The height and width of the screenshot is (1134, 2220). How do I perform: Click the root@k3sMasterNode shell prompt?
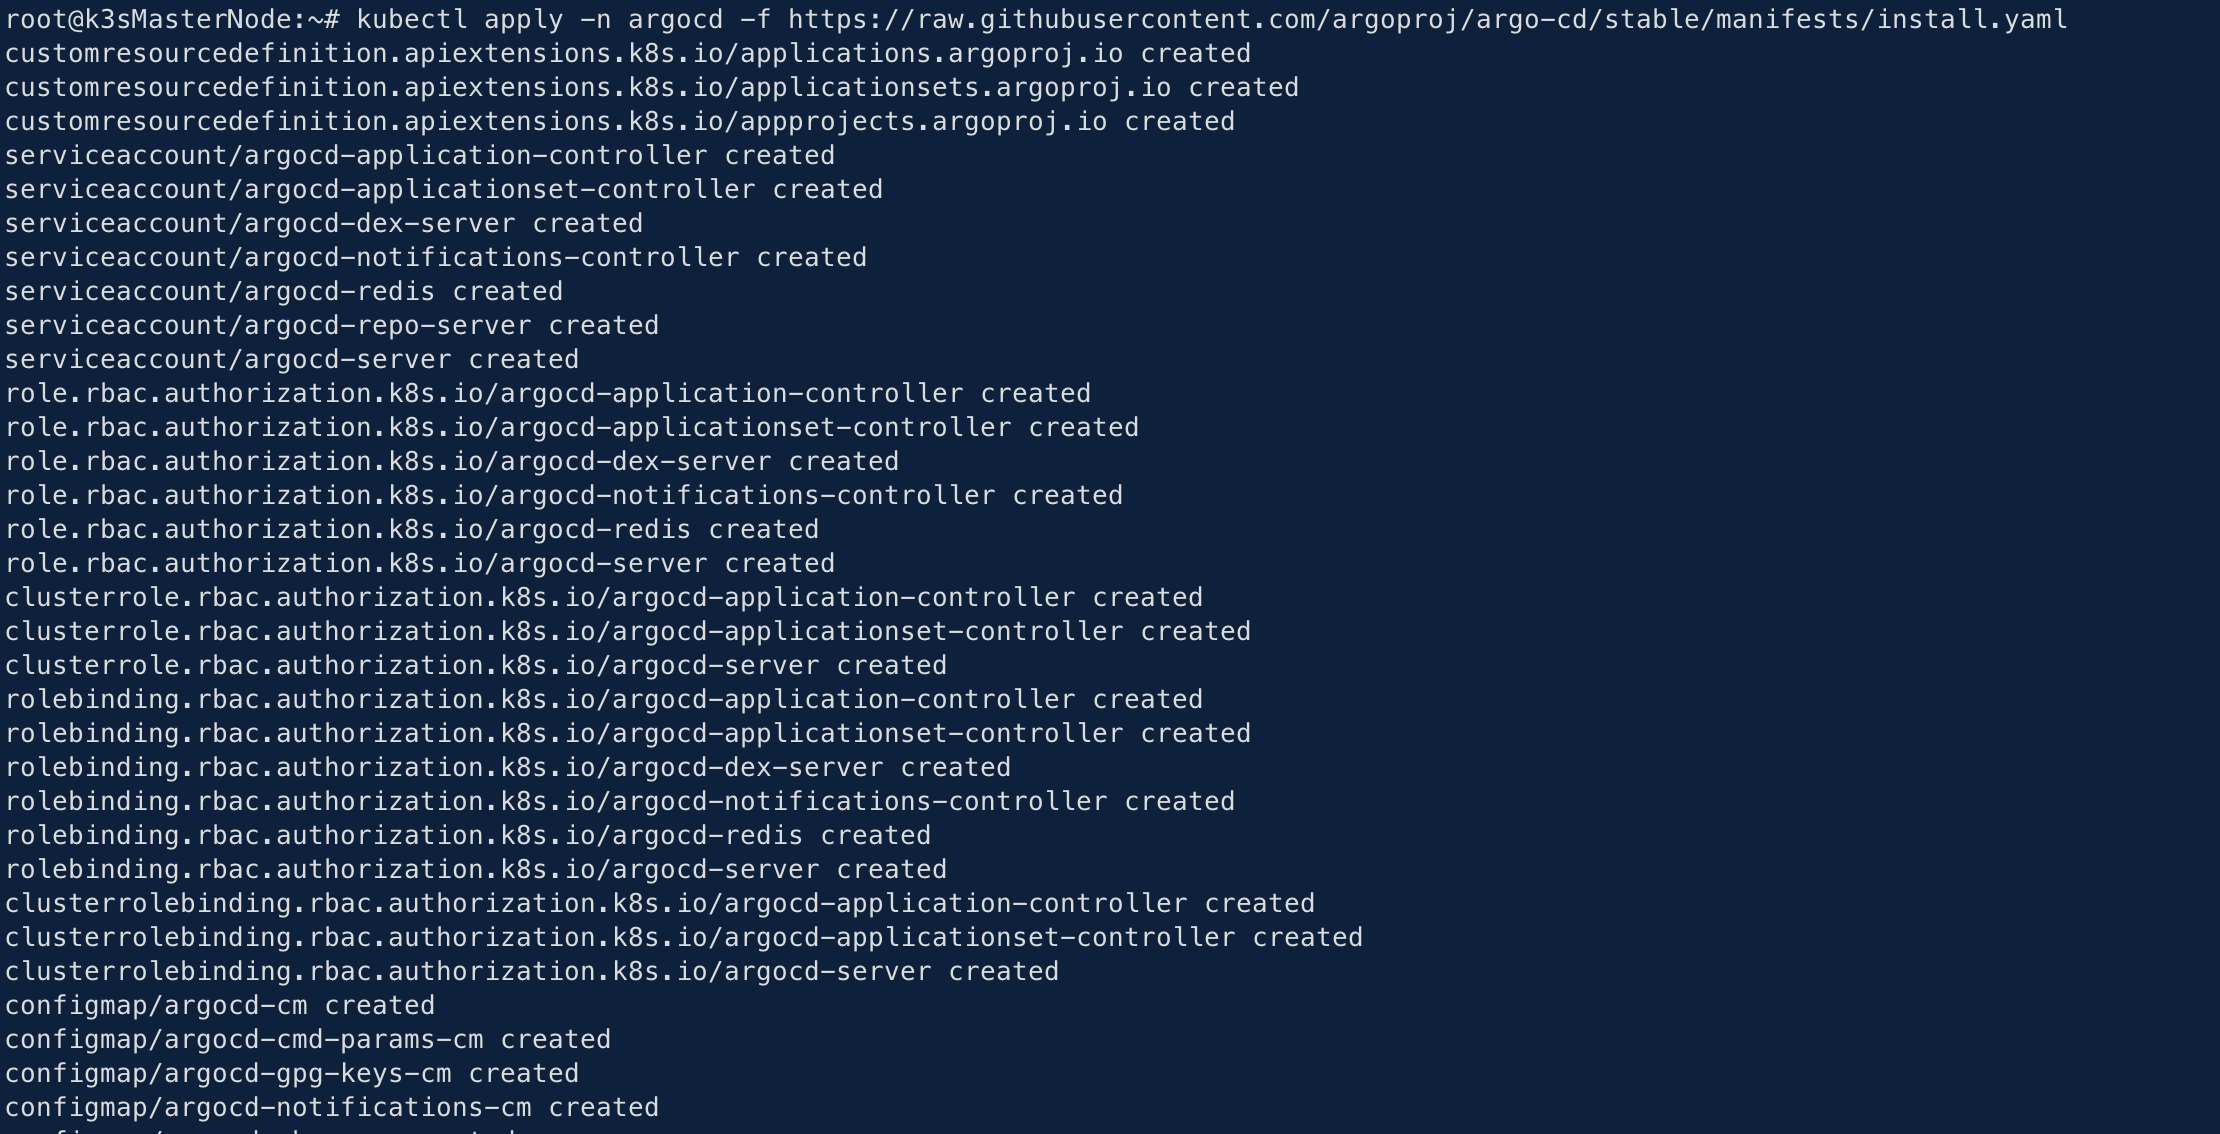tap(172, 19)
